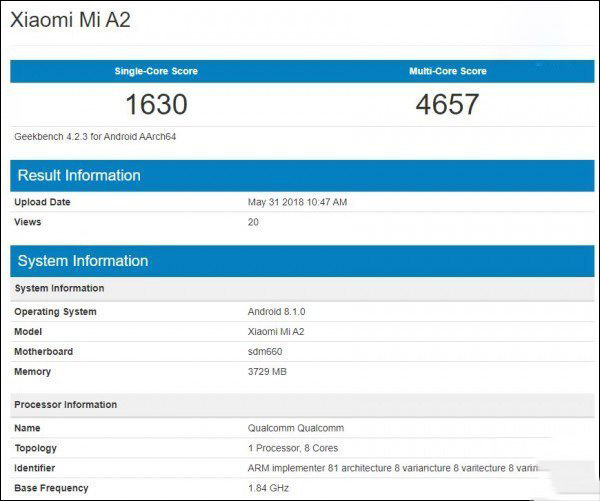Select the views count '20'

(253, 222)
